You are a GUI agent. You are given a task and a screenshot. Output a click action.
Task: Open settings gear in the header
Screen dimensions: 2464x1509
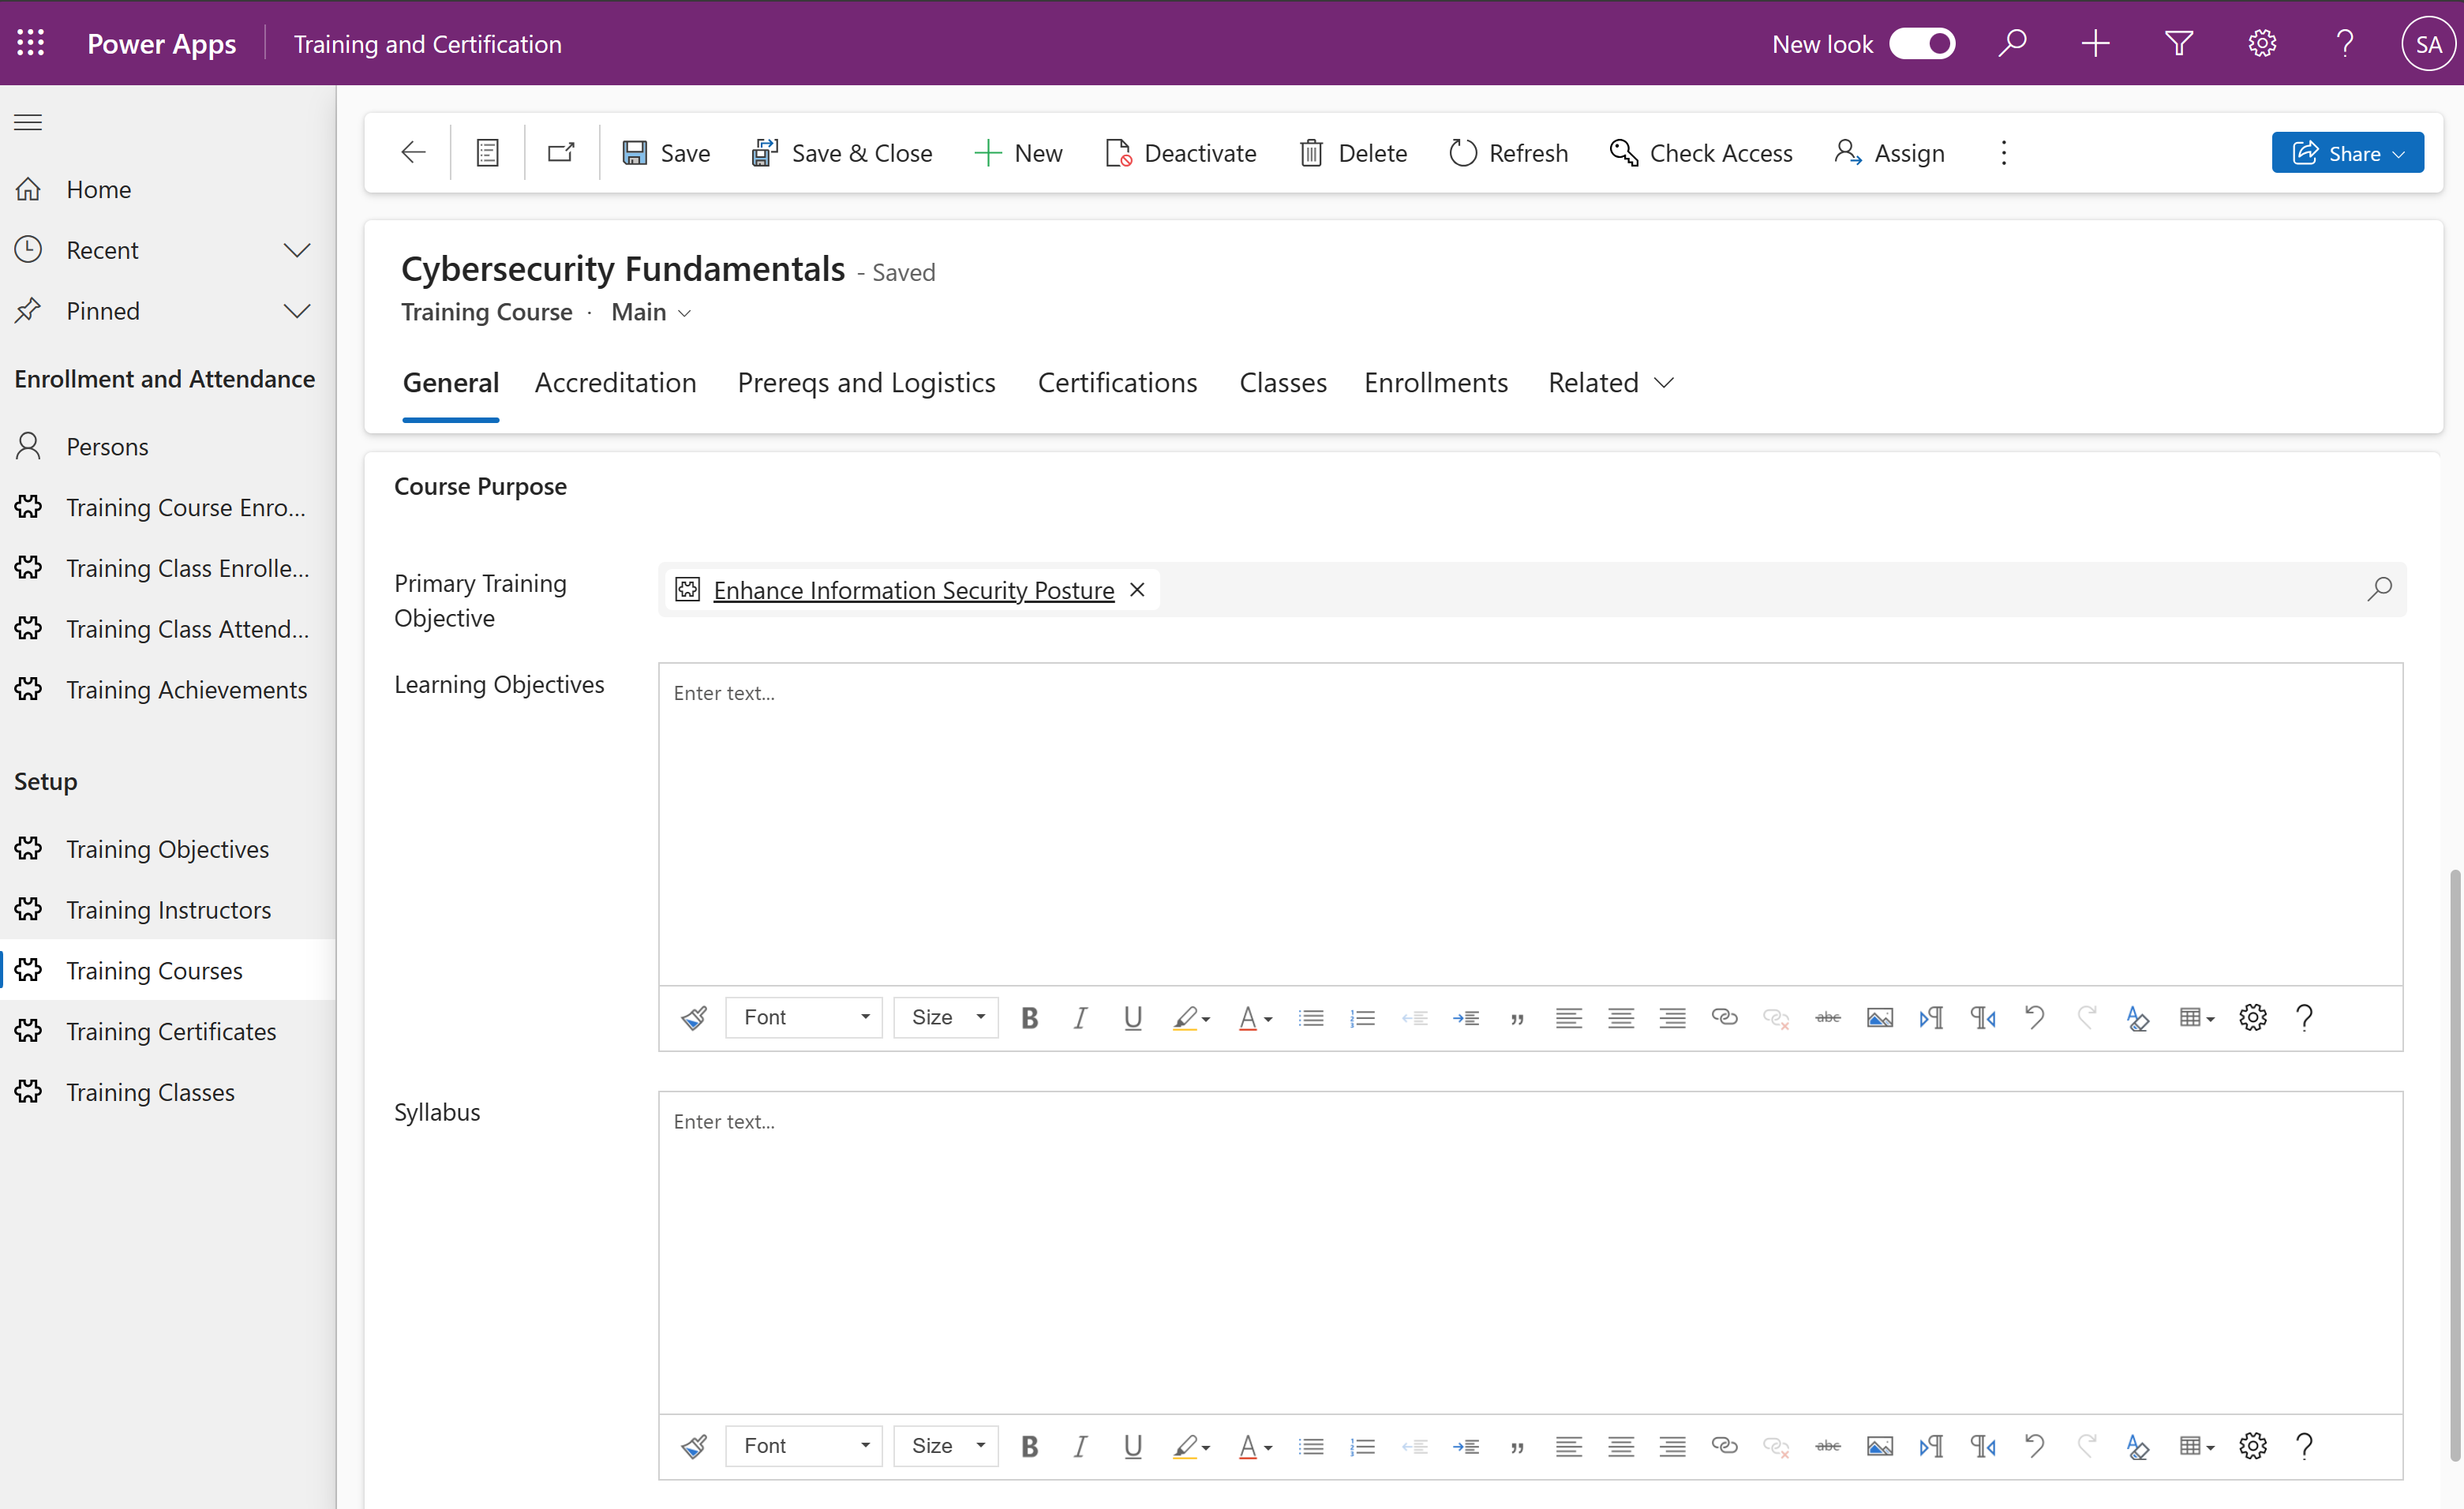pos(2262,43)
